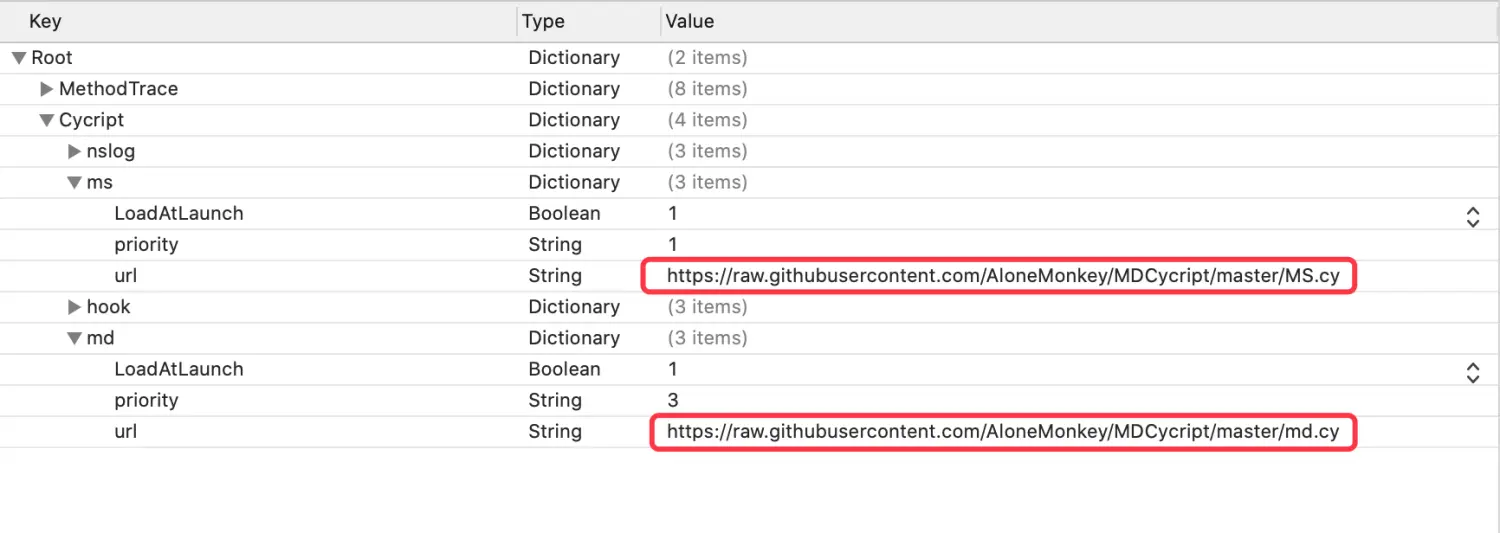1500x533 pixels.
Task: Select the LoadAtLaunch key under ms
Action: pyautogui.click(x=178, y=214)
